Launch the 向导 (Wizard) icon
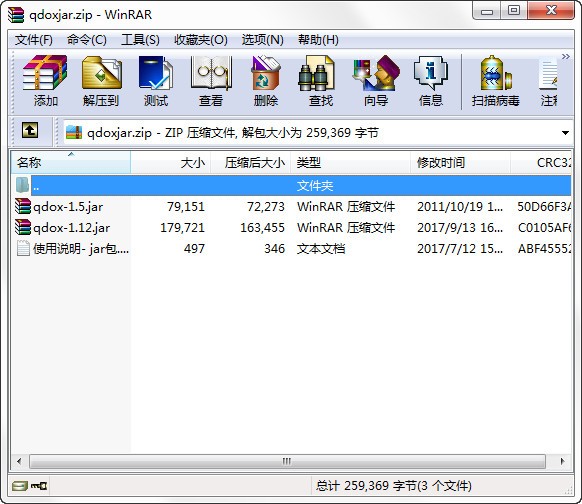The width and height of the screenshot is (582, 504). [x=376, y=80]
